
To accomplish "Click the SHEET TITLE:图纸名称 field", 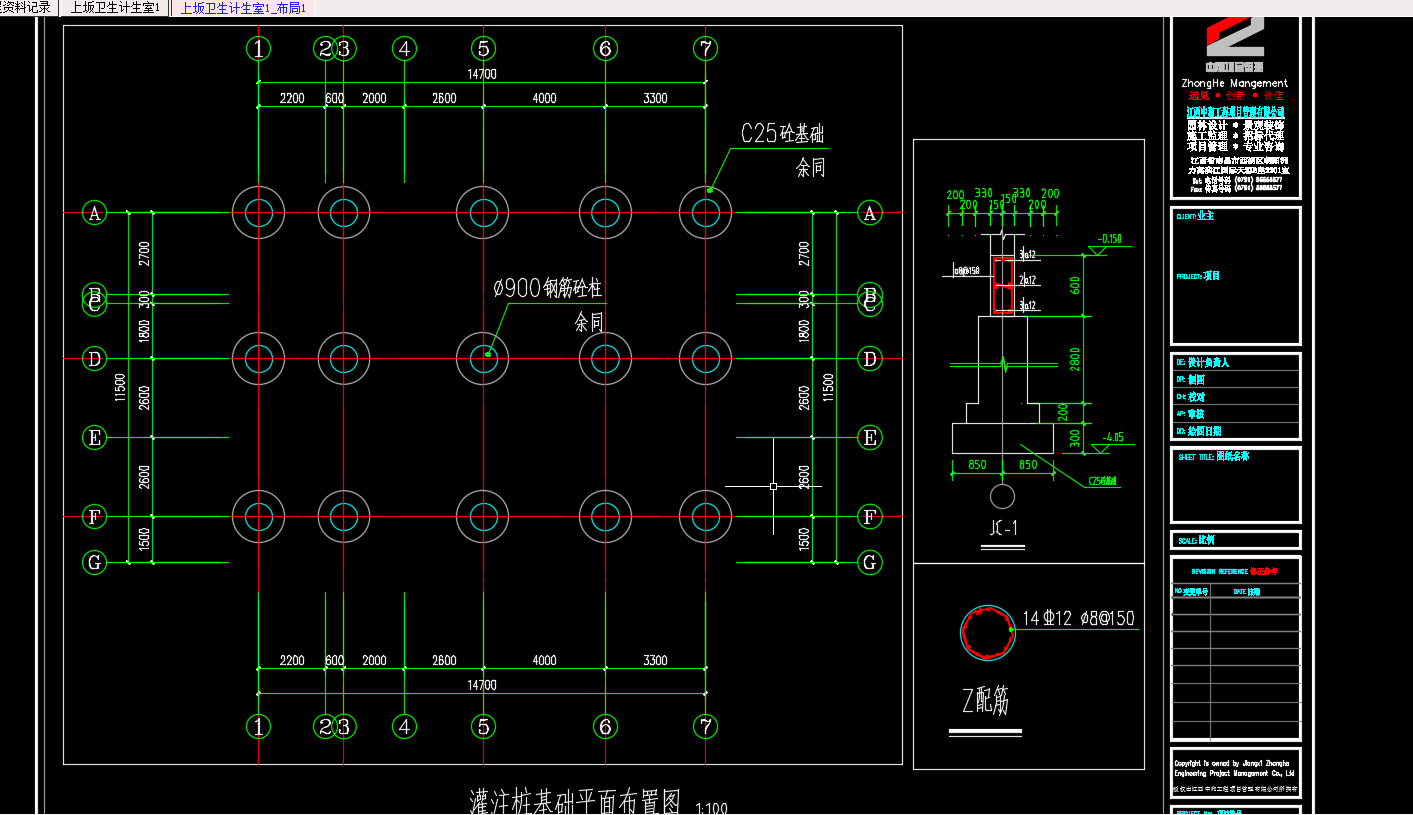I will (x=1213, y=456).
